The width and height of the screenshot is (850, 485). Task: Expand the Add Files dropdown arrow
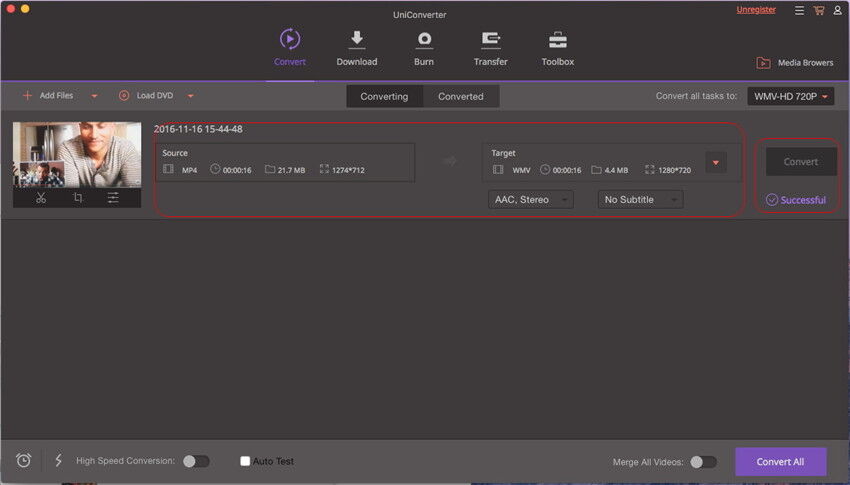click(94, 96)
